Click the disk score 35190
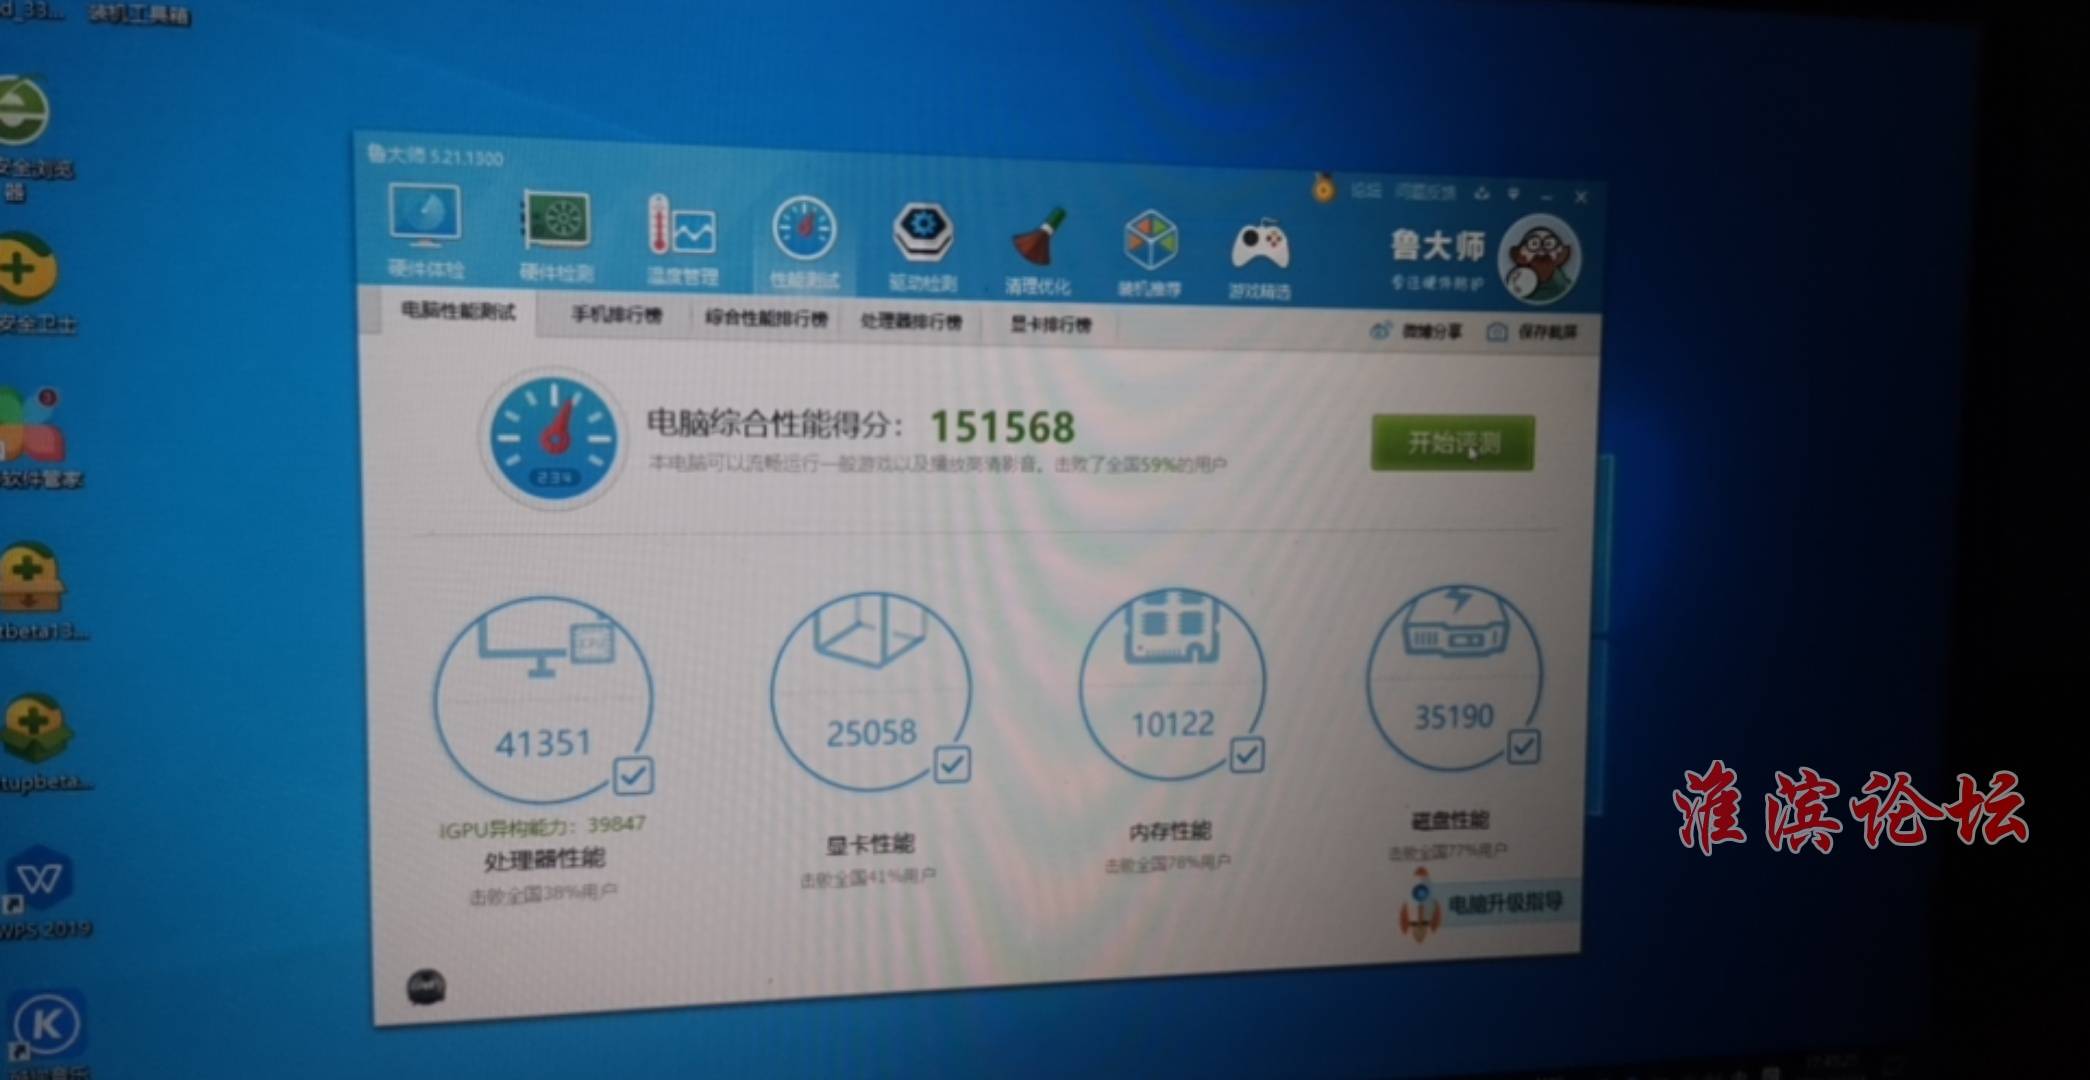The width and height of the screenshot is (2090, 1080). (x=1453, y=716)
